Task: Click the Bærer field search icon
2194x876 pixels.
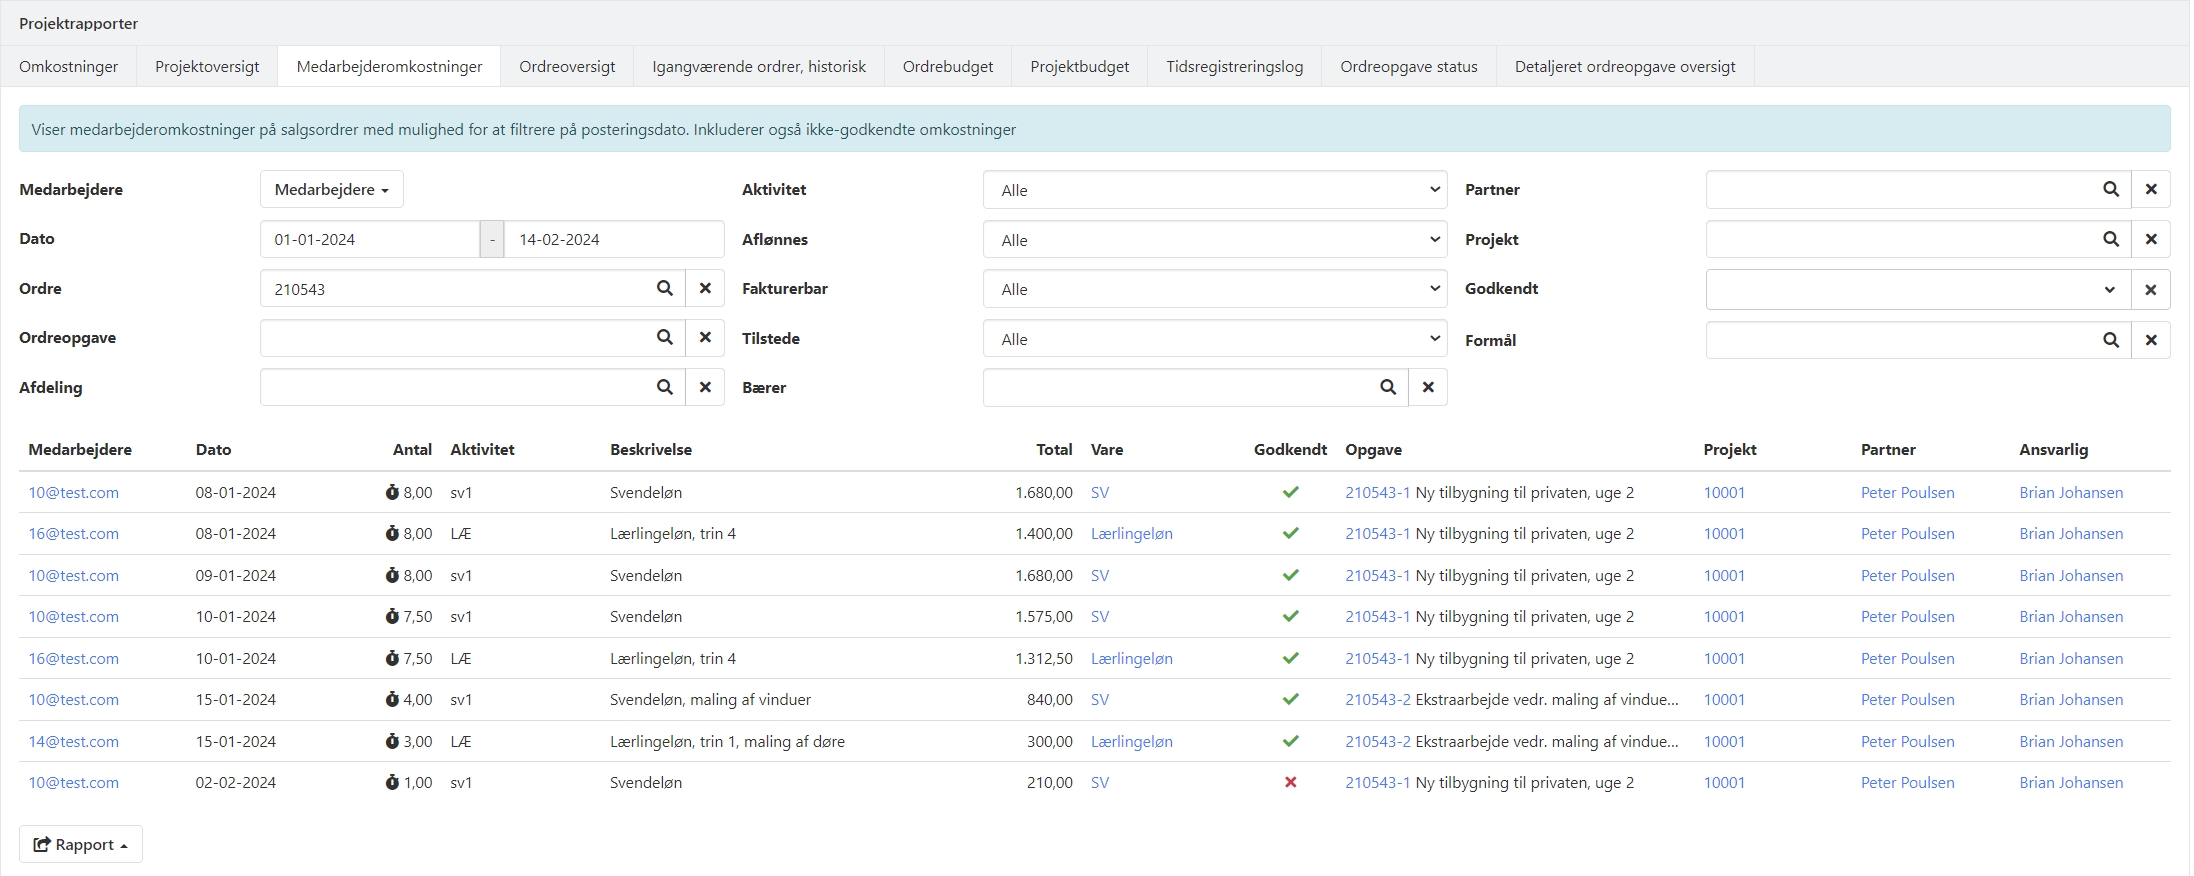Action: 1387,388
